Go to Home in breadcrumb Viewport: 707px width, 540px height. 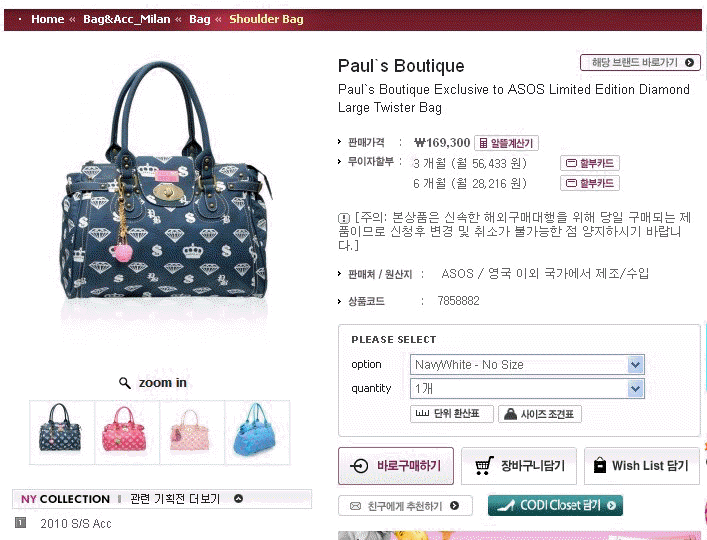[47, 19]
